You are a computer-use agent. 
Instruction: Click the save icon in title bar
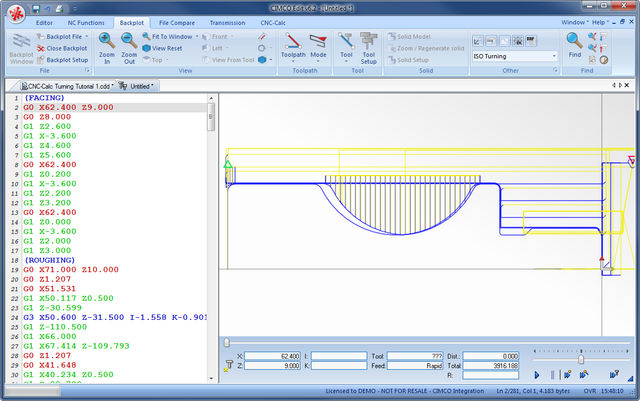[x=36, y=9]
